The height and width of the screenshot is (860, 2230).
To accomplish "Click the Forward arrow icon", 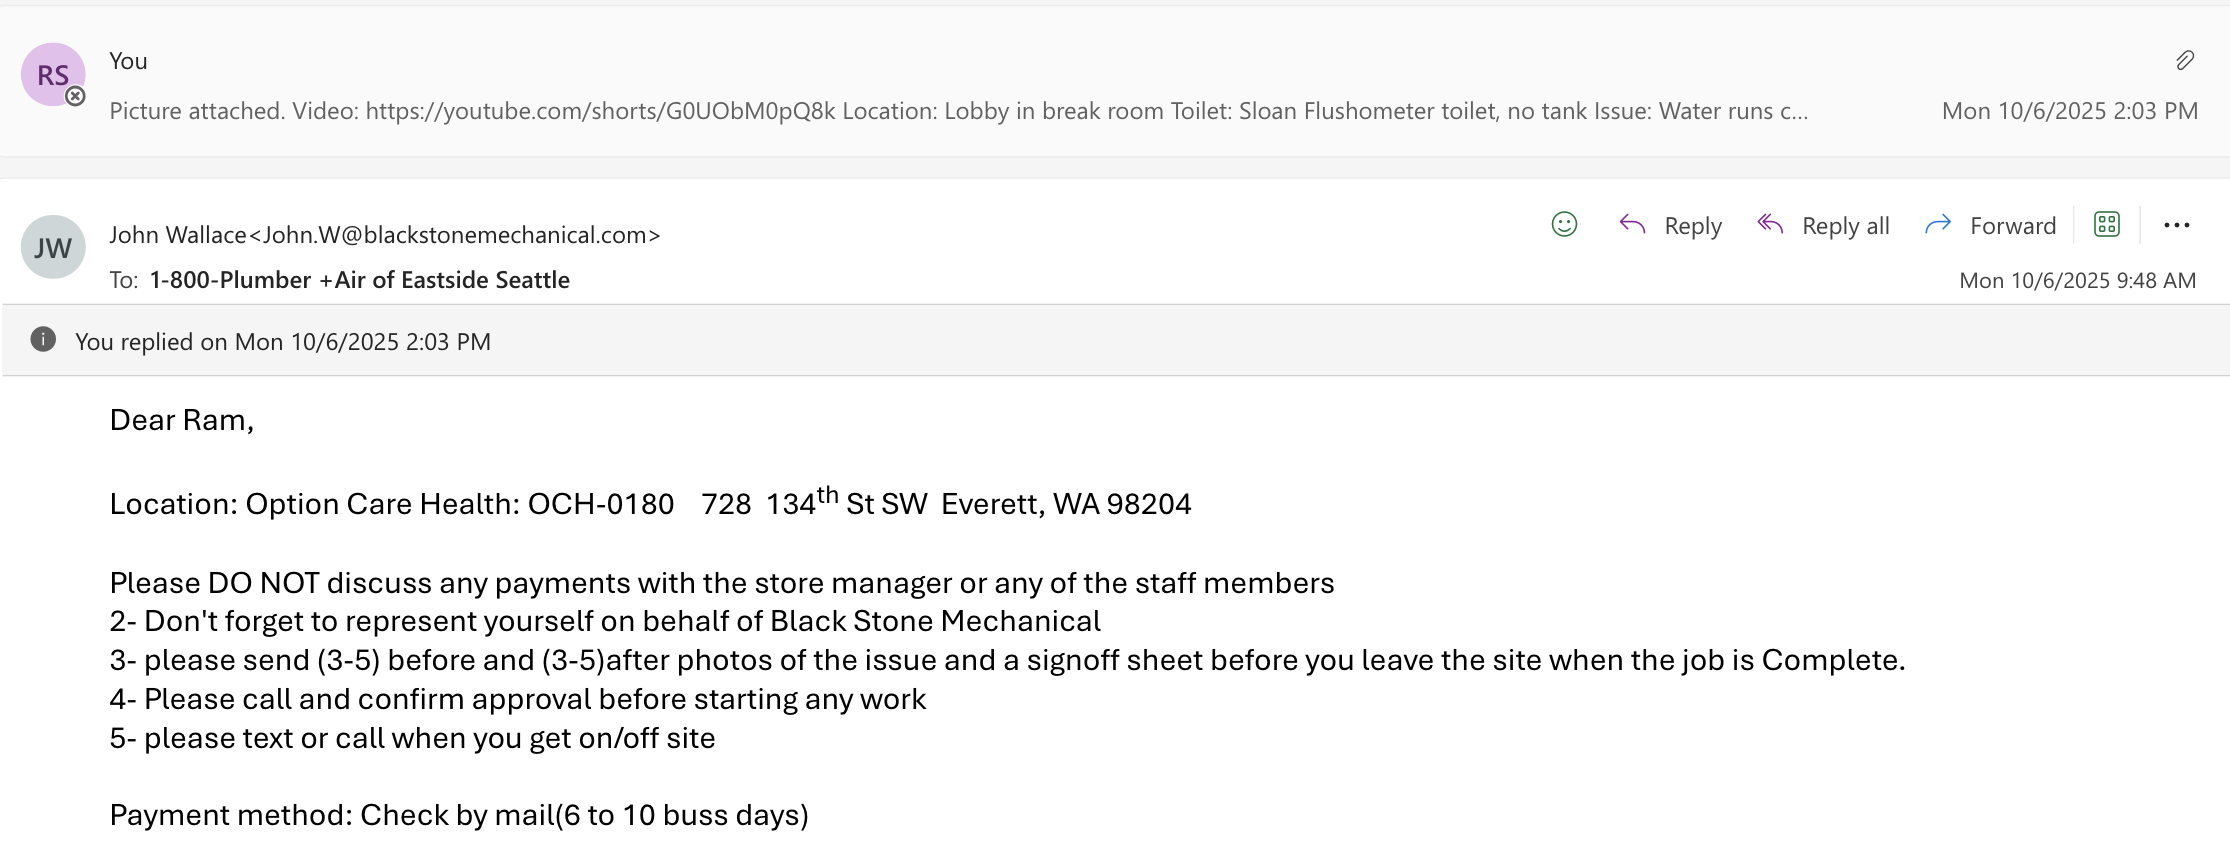I will [1938, 225].
